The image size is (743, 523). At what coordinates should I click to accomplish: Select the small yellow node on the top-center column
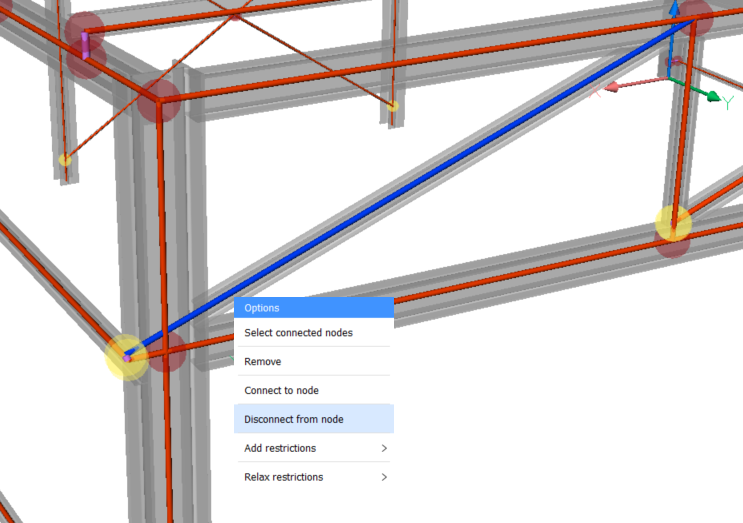pyautogui.click(x=393, y=105)
